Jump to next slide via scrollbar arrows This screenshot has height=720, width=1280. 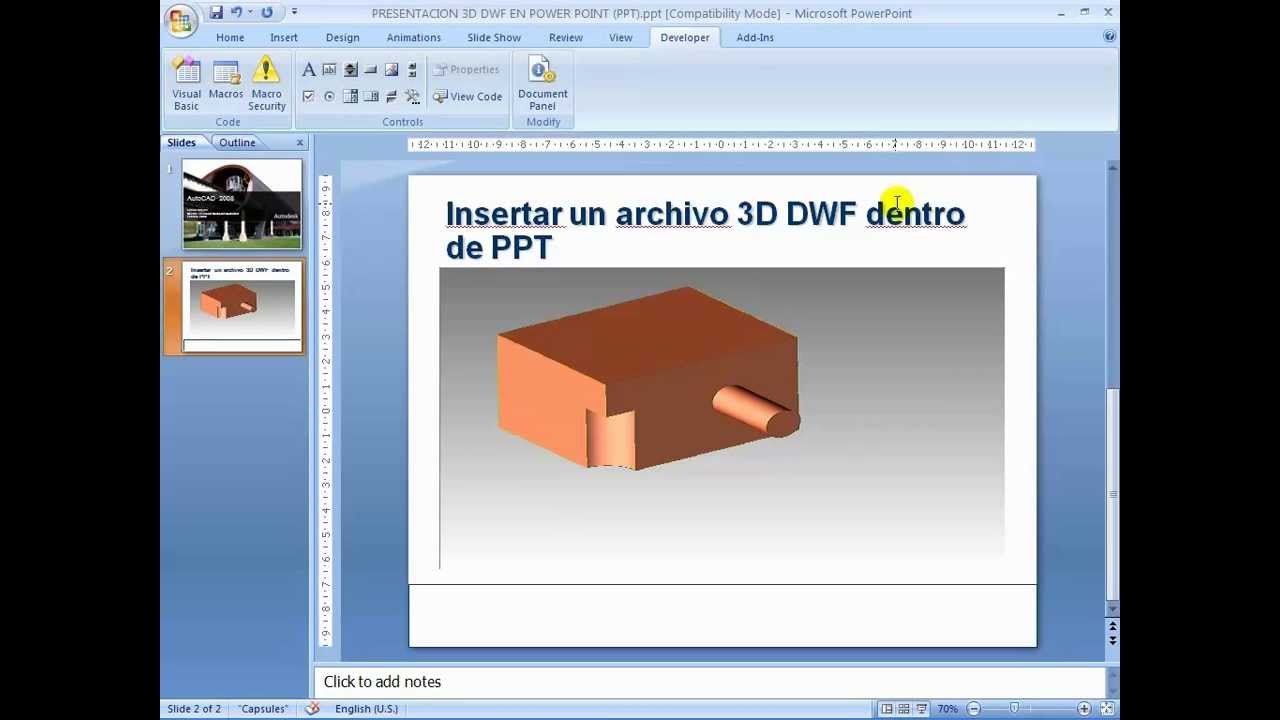[1112, 639]
